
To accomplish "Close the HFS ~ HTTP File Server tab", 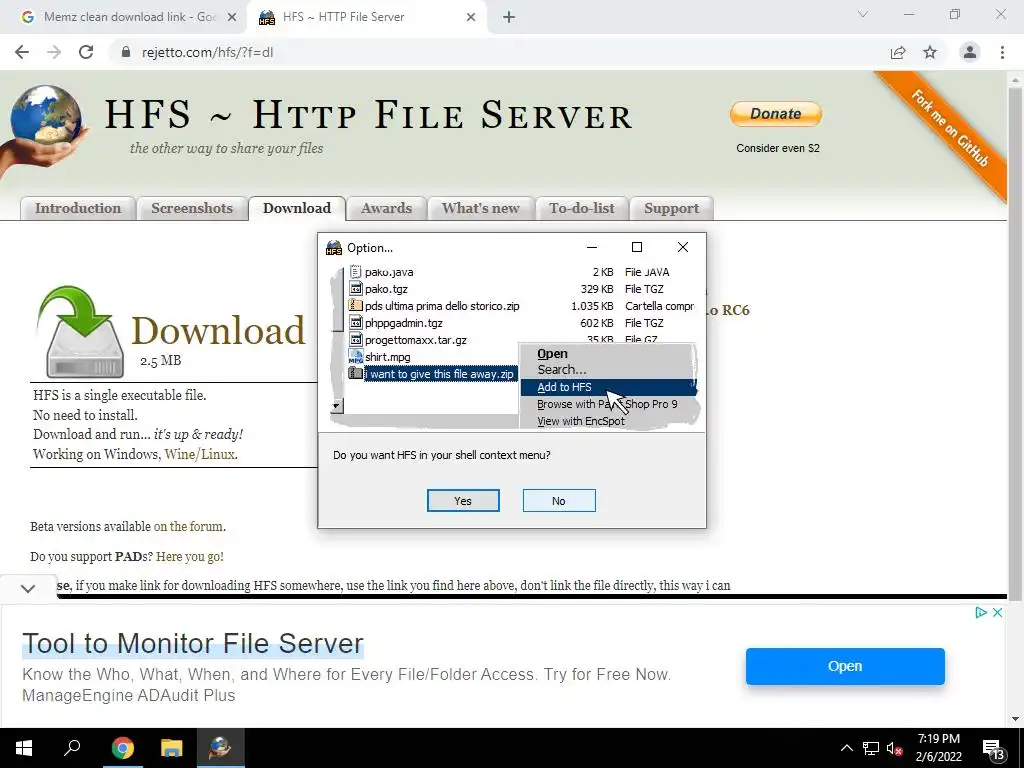I will click(471, 18).
